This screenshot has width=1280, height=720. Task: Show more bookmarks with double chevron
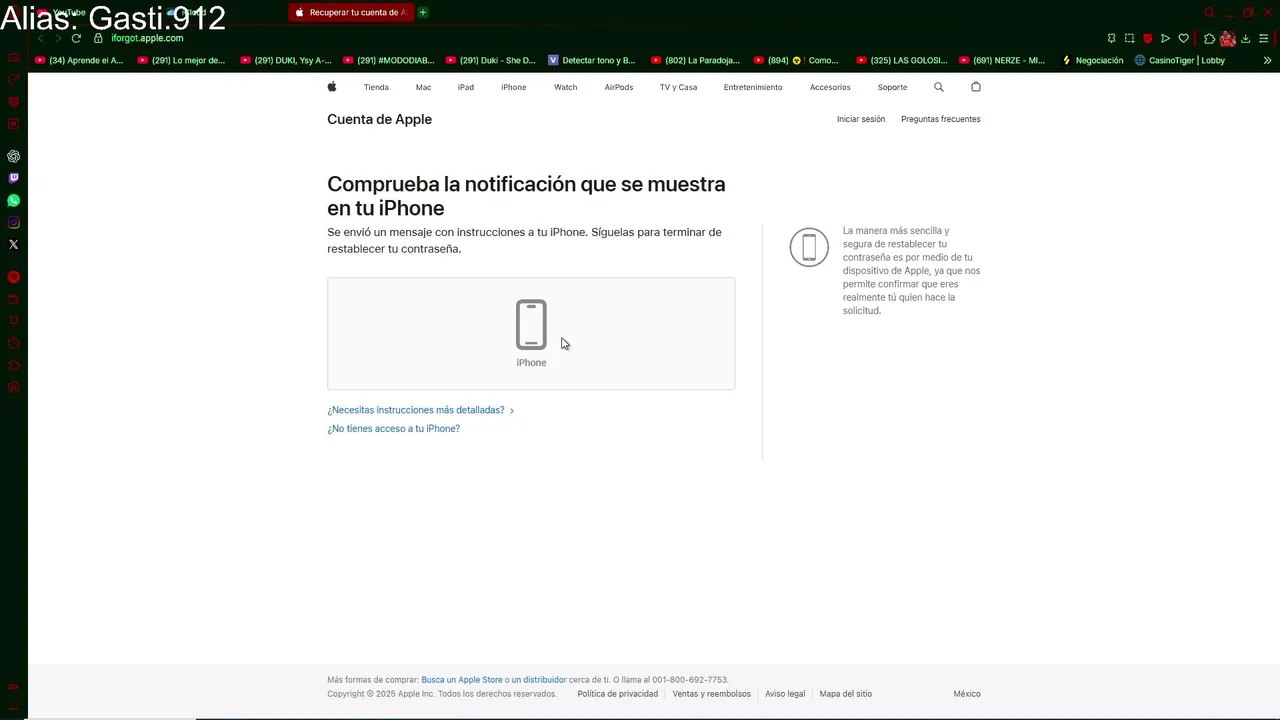tap(1267, 60)
